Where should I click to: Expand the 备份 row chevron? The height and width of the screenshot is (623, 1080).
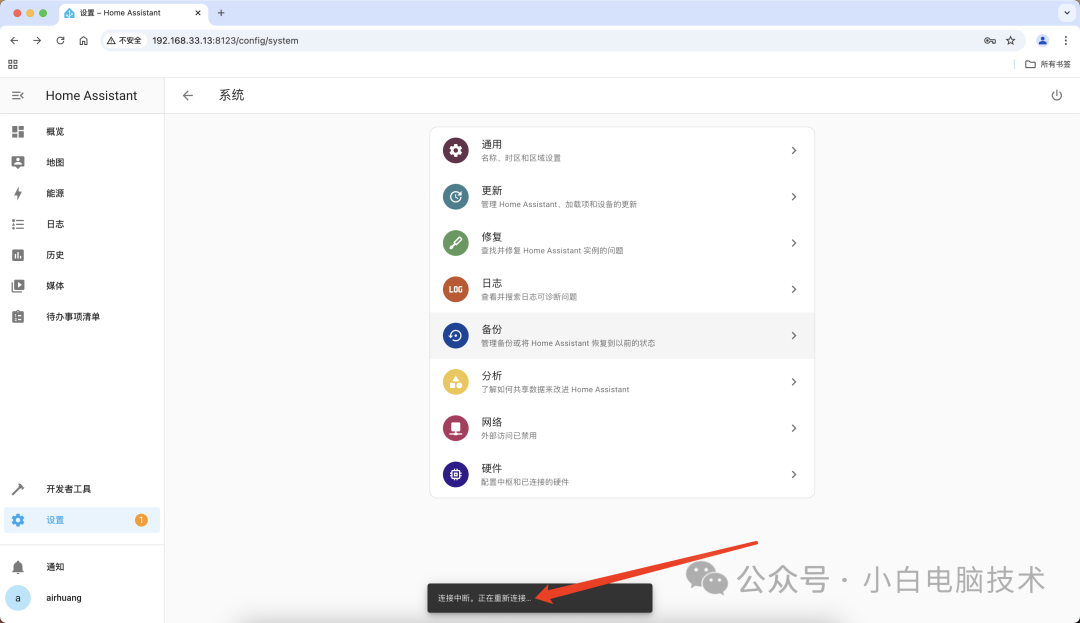coord(793,336)
